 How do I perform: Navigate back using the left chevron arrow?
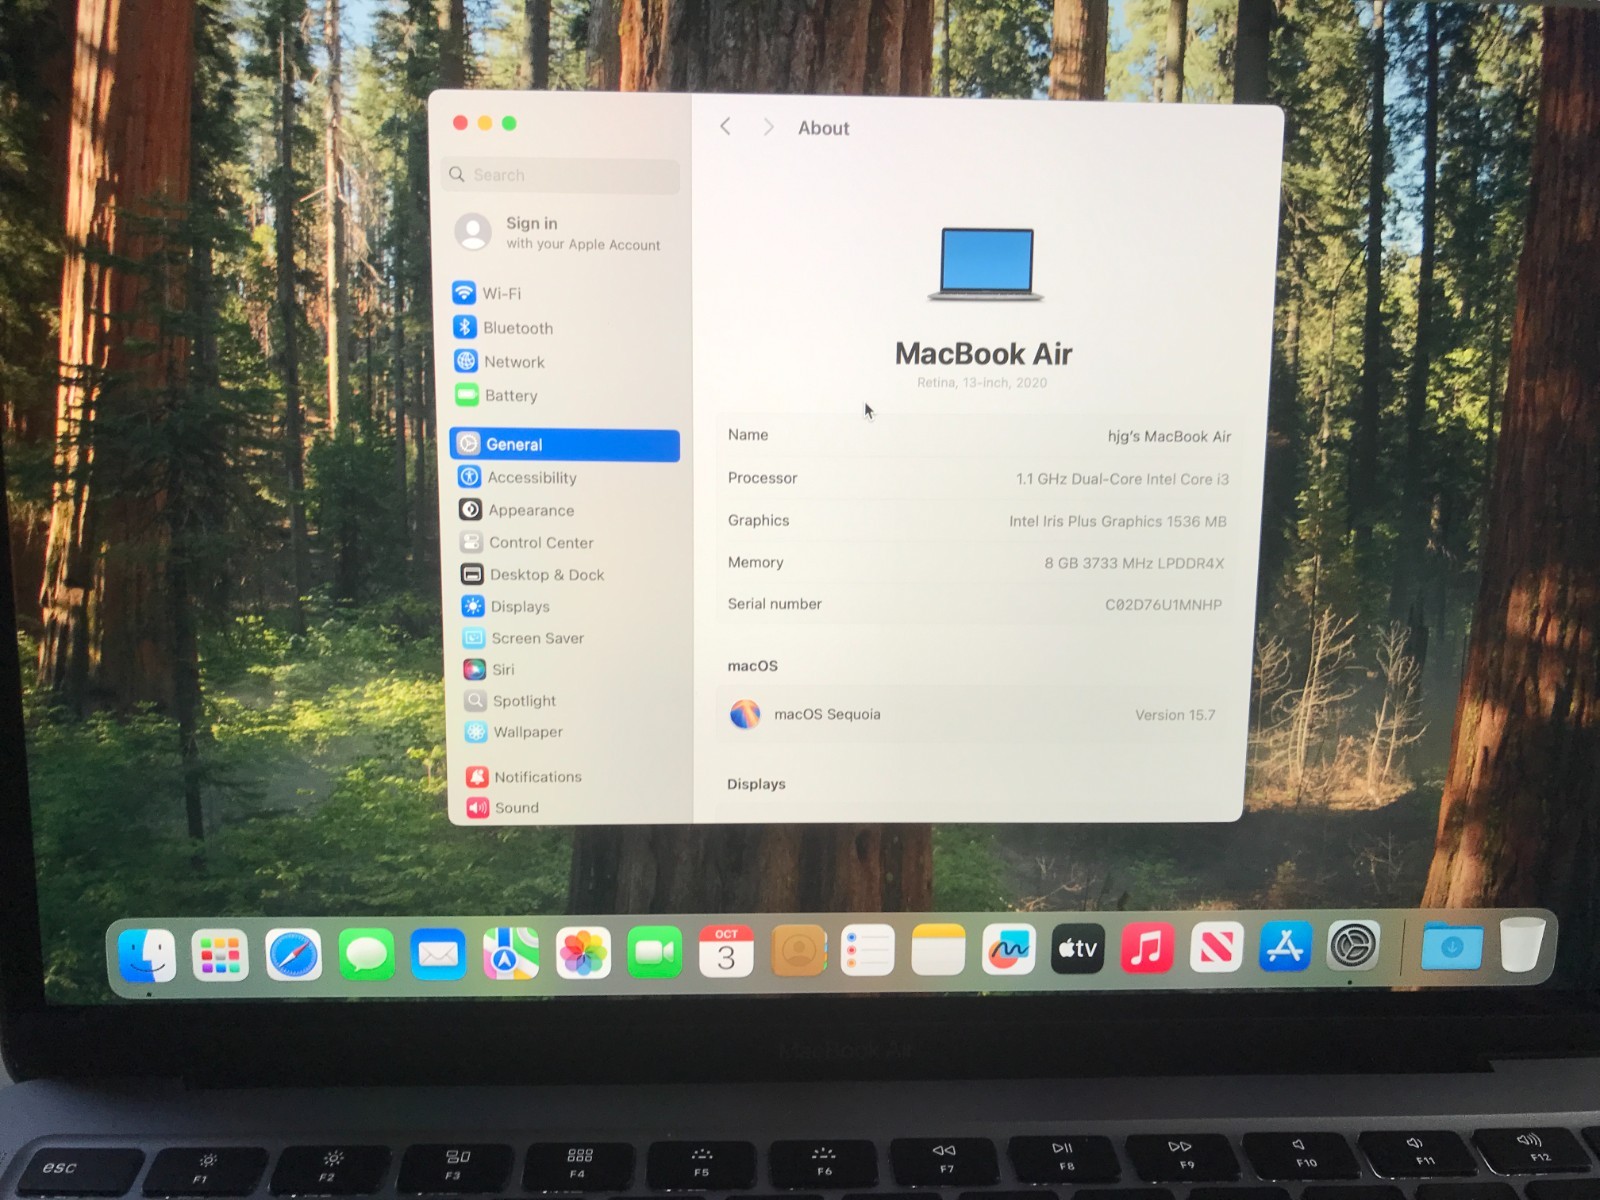725,127
